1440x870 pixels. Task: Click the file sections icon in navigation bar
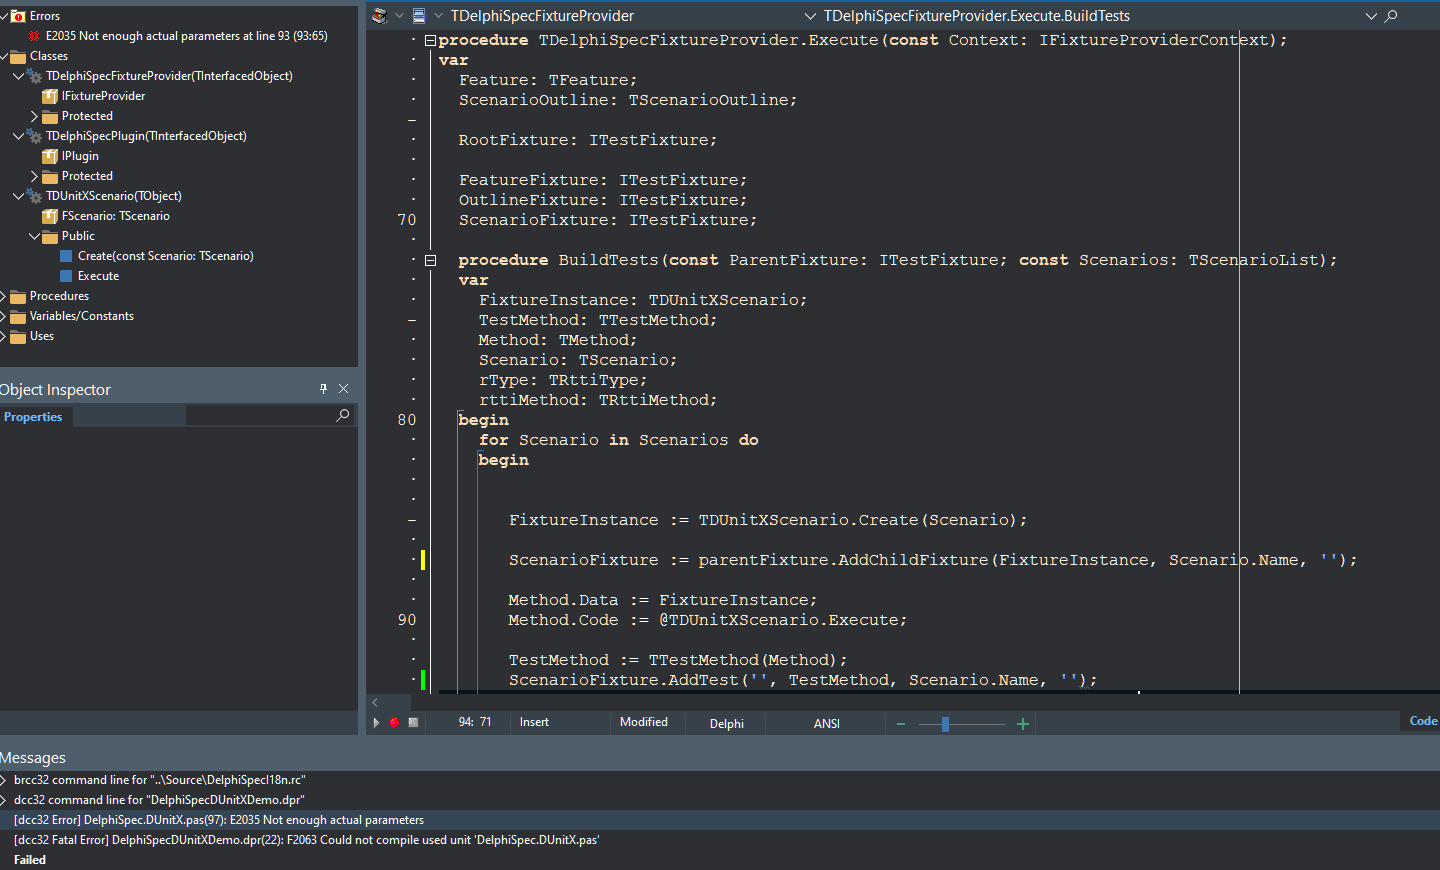419,16
